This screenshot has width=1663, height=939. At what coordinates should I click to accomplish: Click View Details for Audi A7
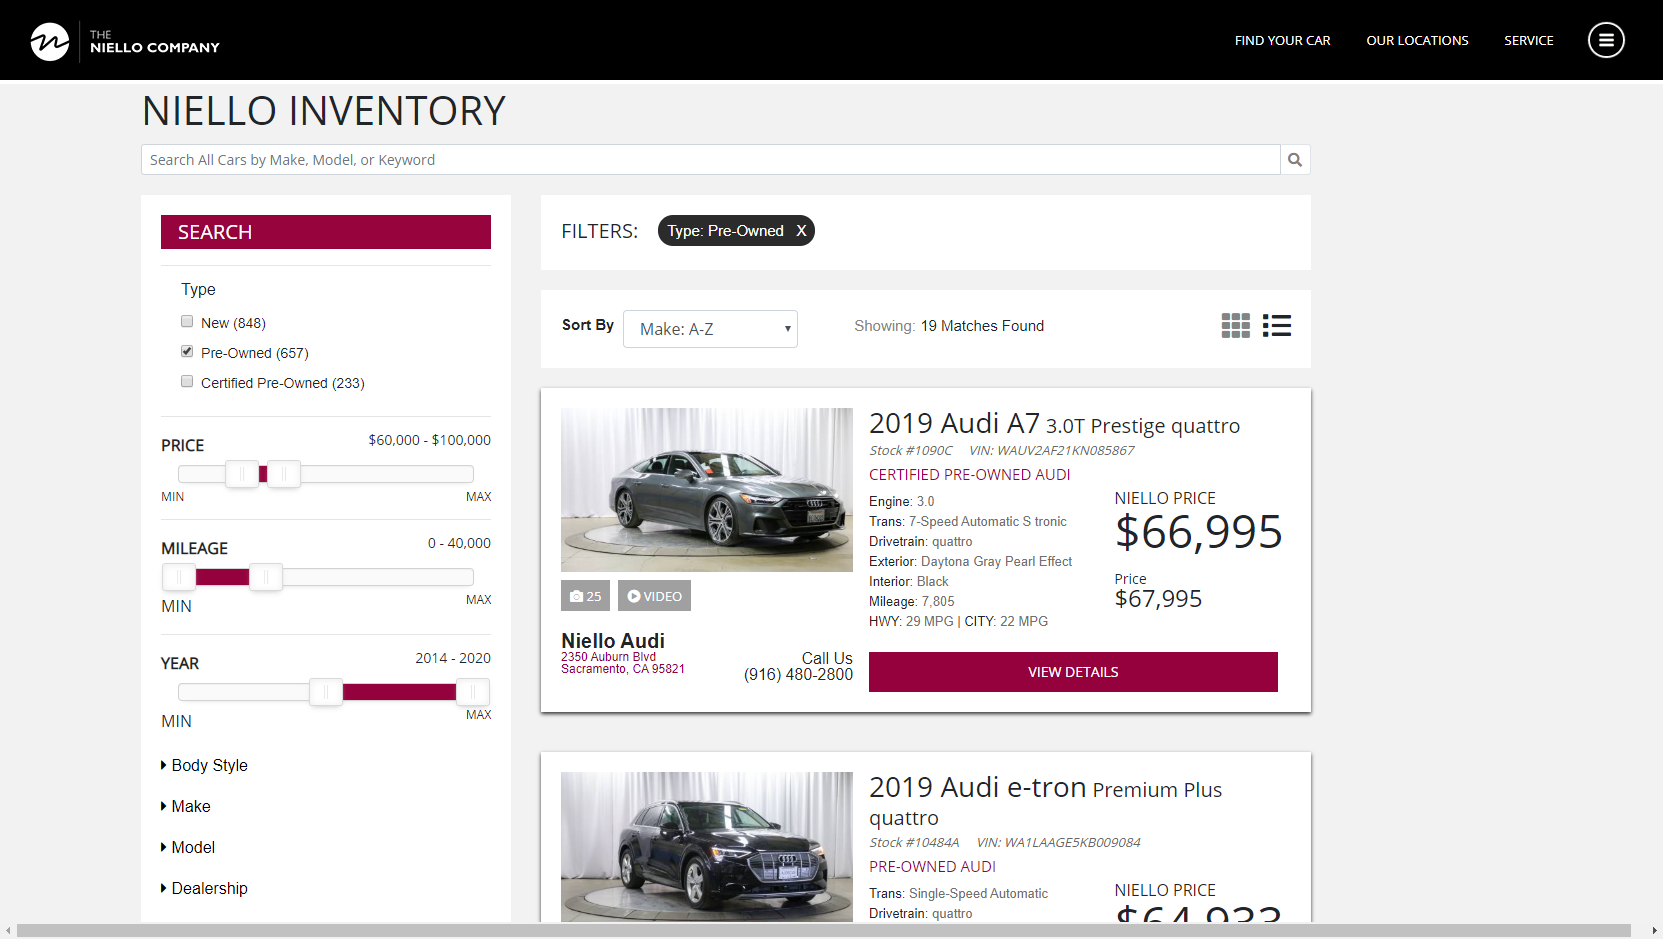click(x=1073, y=672)
